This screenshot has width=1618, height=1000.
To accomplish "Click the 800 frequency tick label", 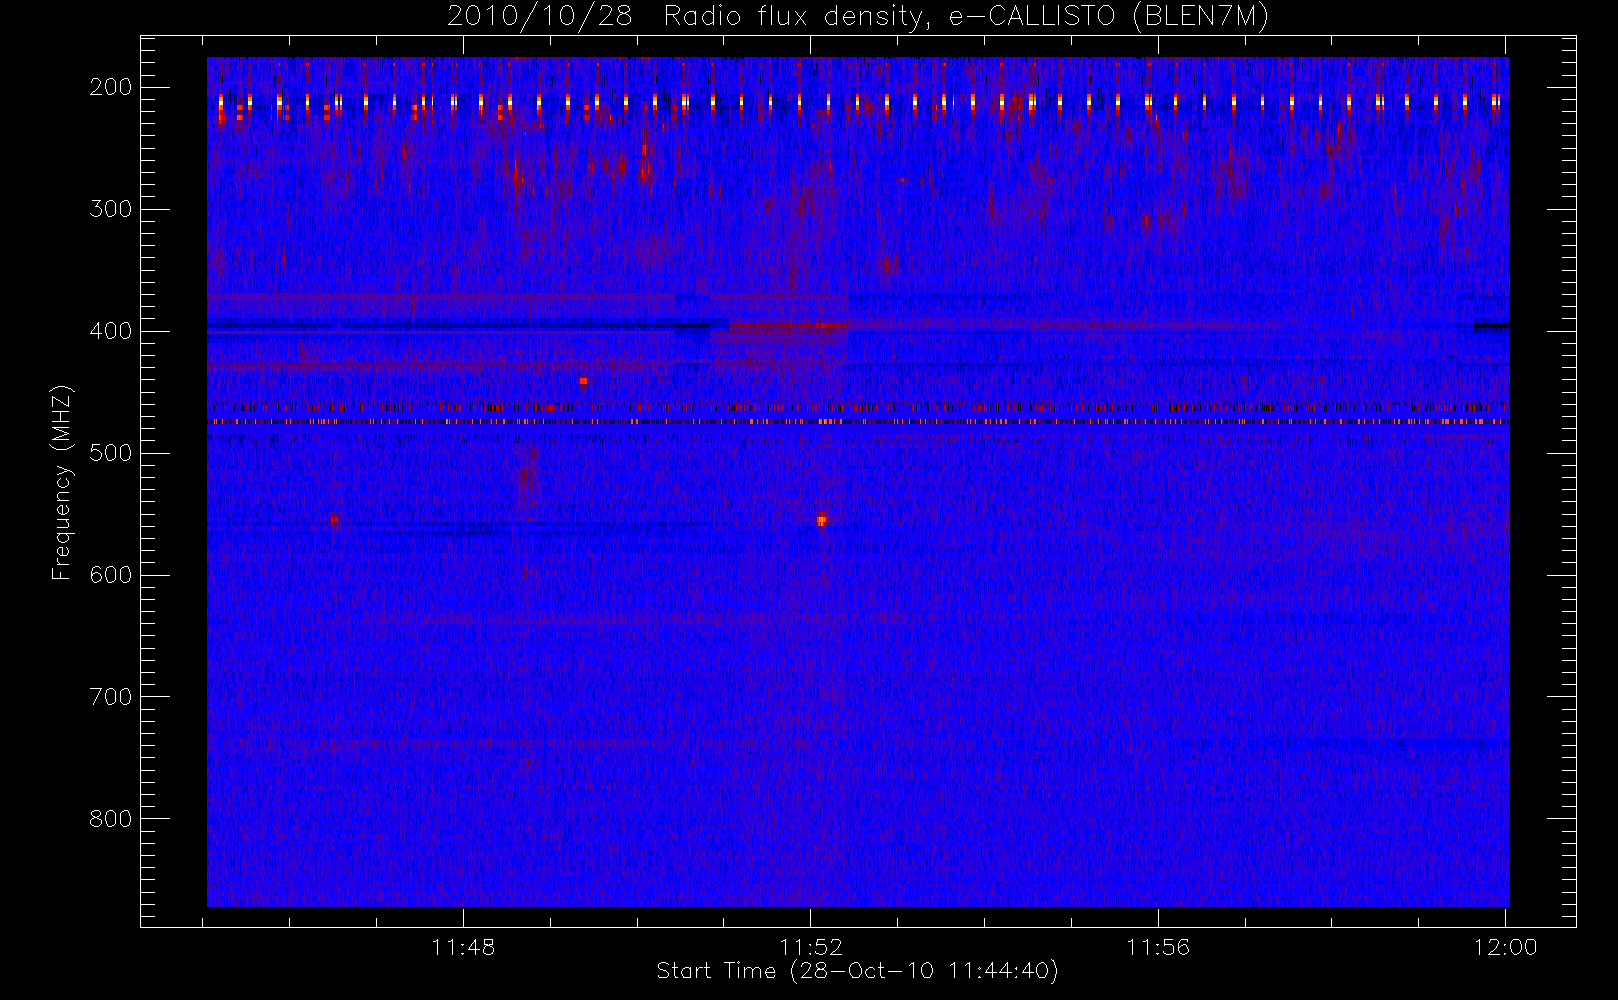I will point(110,819).
